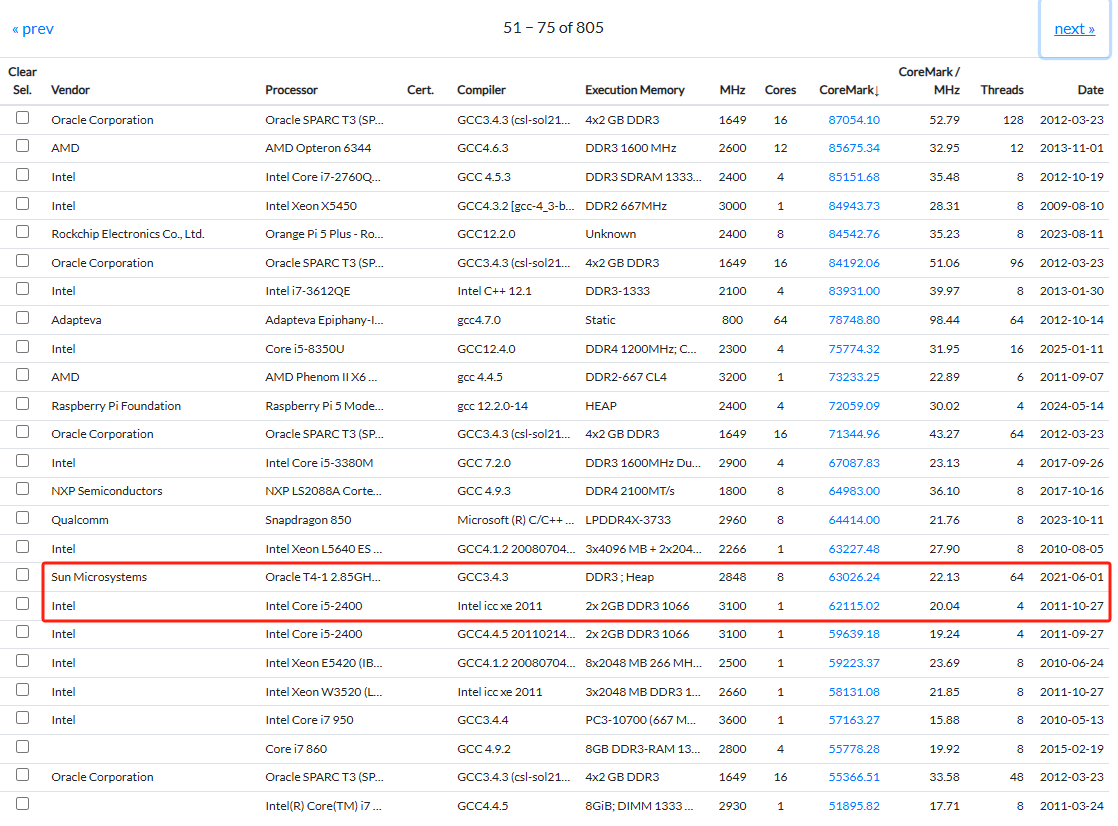Open the 78748.80 Adapteva score link
Viewport: 1118px width, 826px height.
853,320
